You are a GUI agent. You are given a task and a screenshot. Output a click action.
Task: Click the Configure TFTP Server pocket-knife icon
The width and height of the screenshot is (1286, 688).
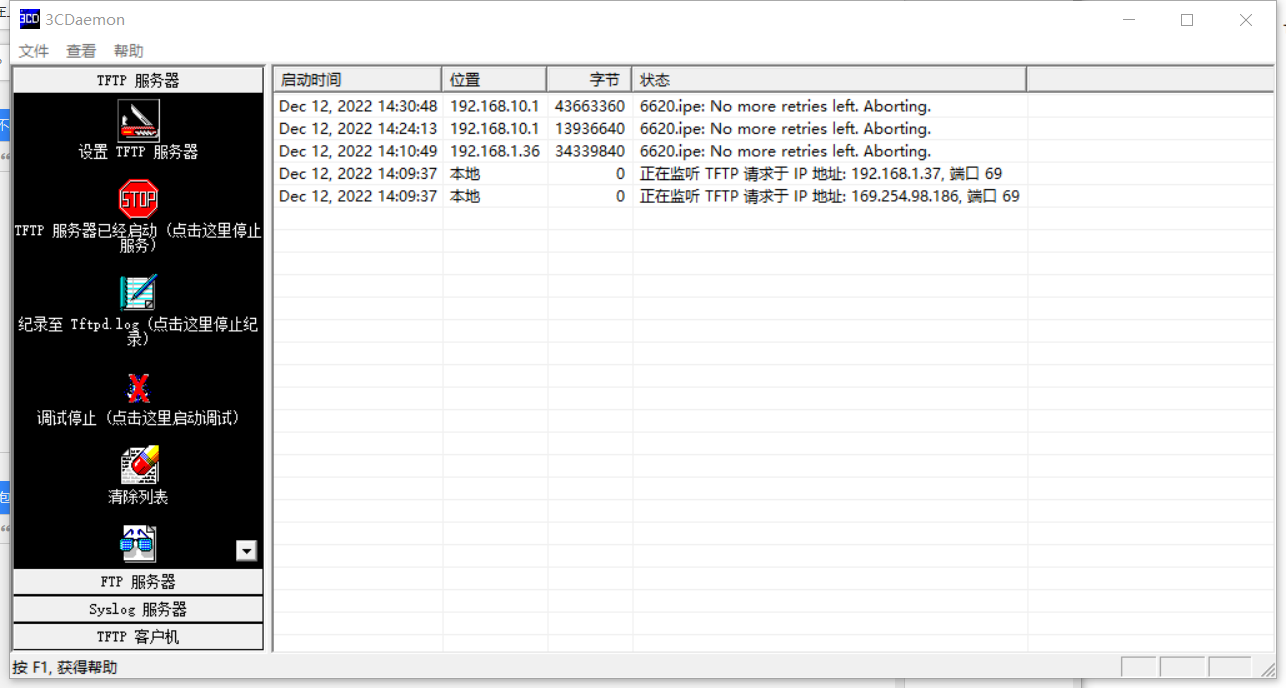click(138, 120)
